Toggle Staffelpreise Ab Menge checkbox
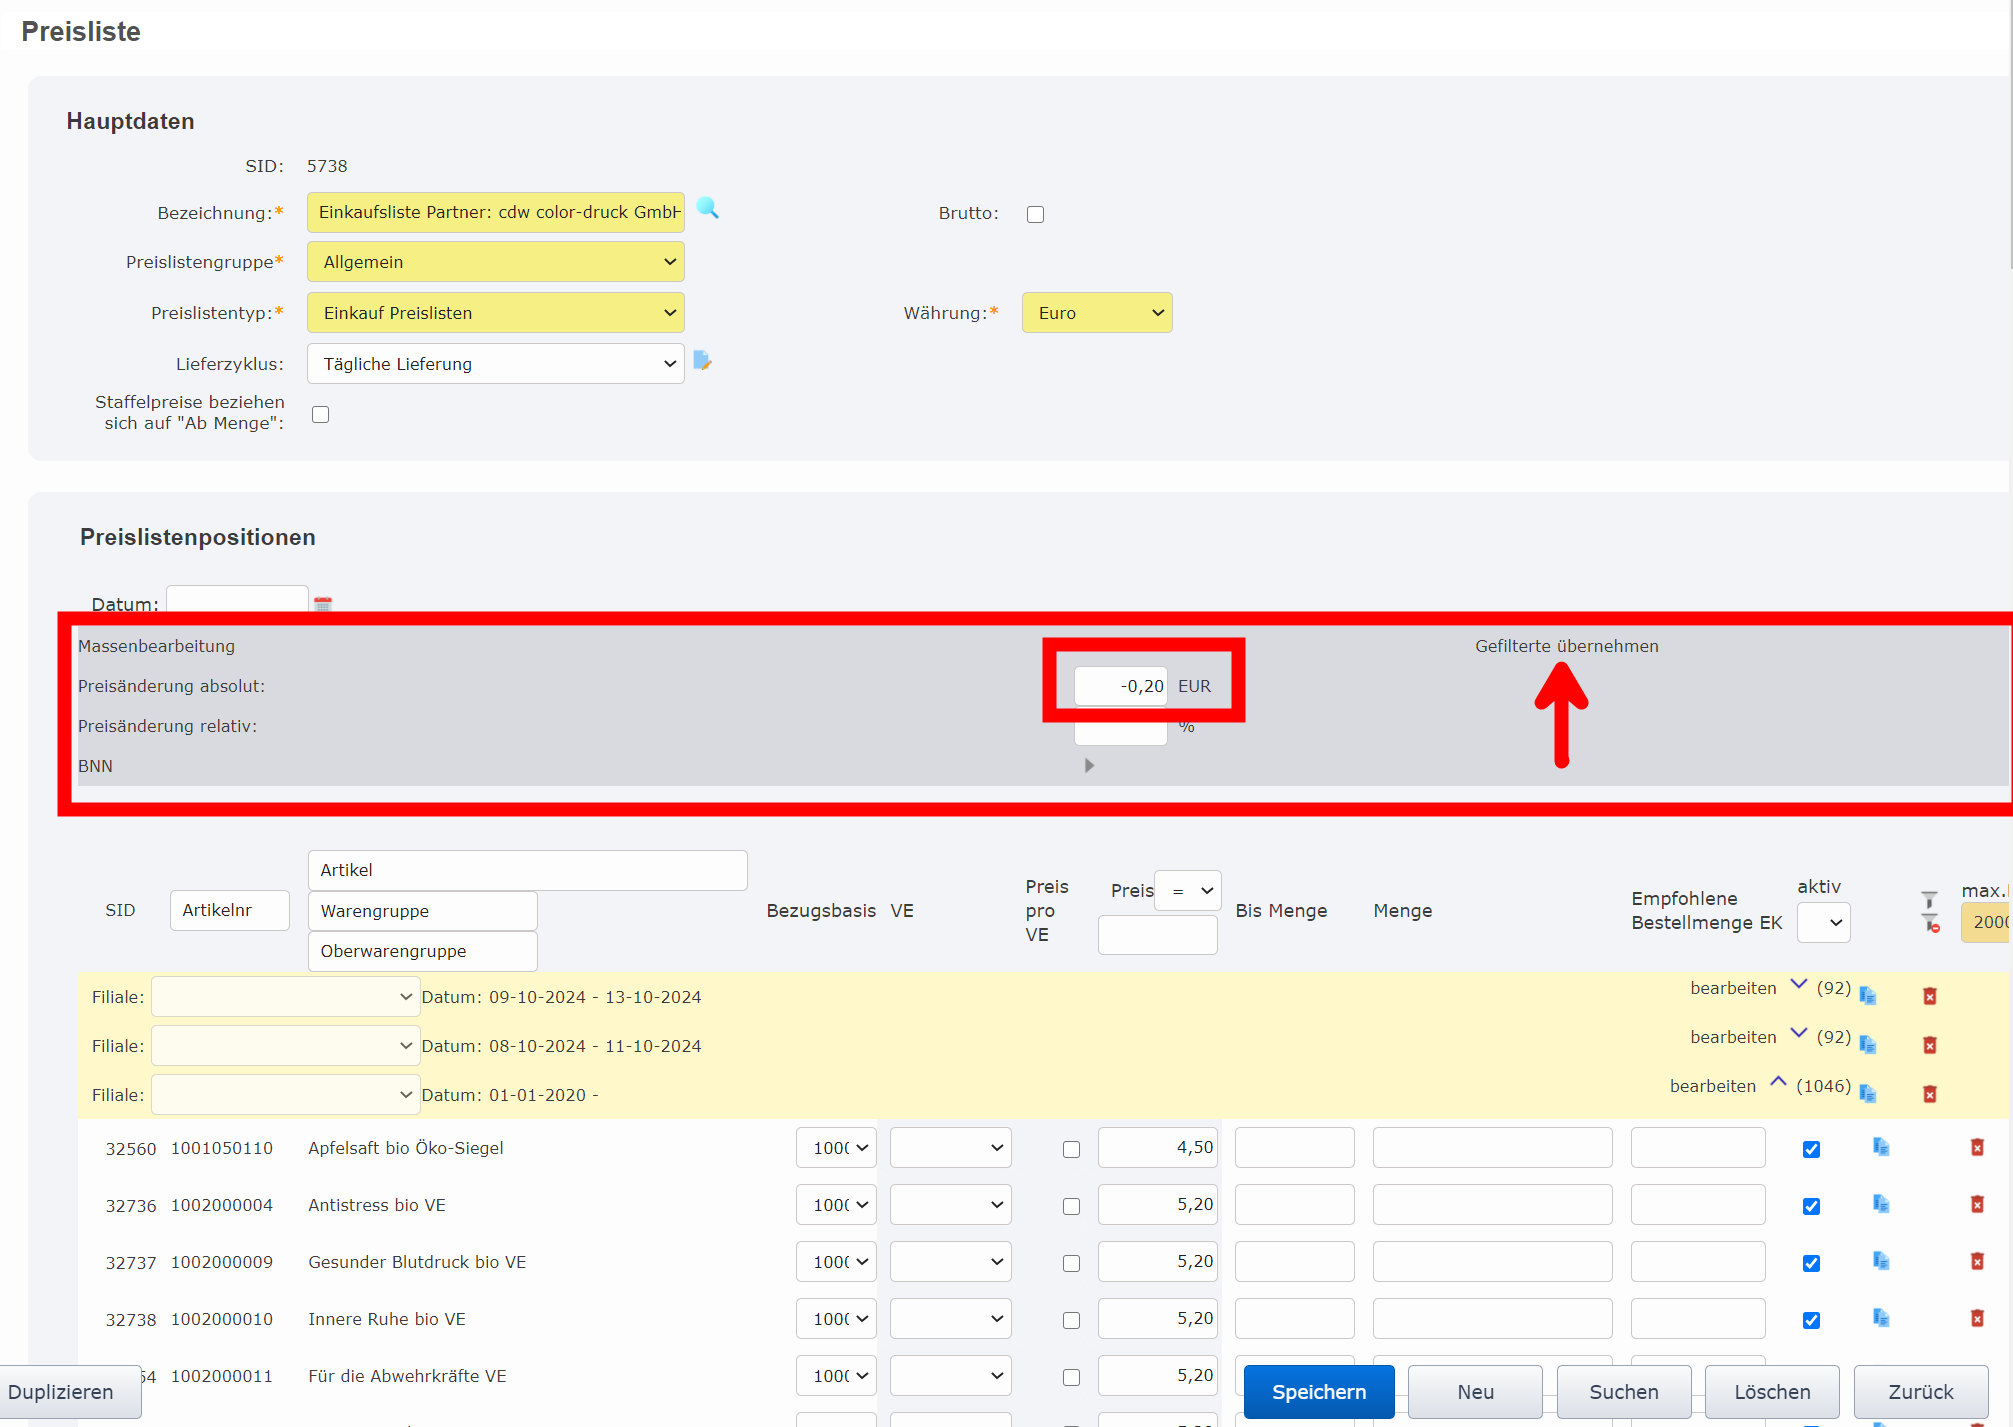Screen dimensions: 2013x1427 [320, 414]
